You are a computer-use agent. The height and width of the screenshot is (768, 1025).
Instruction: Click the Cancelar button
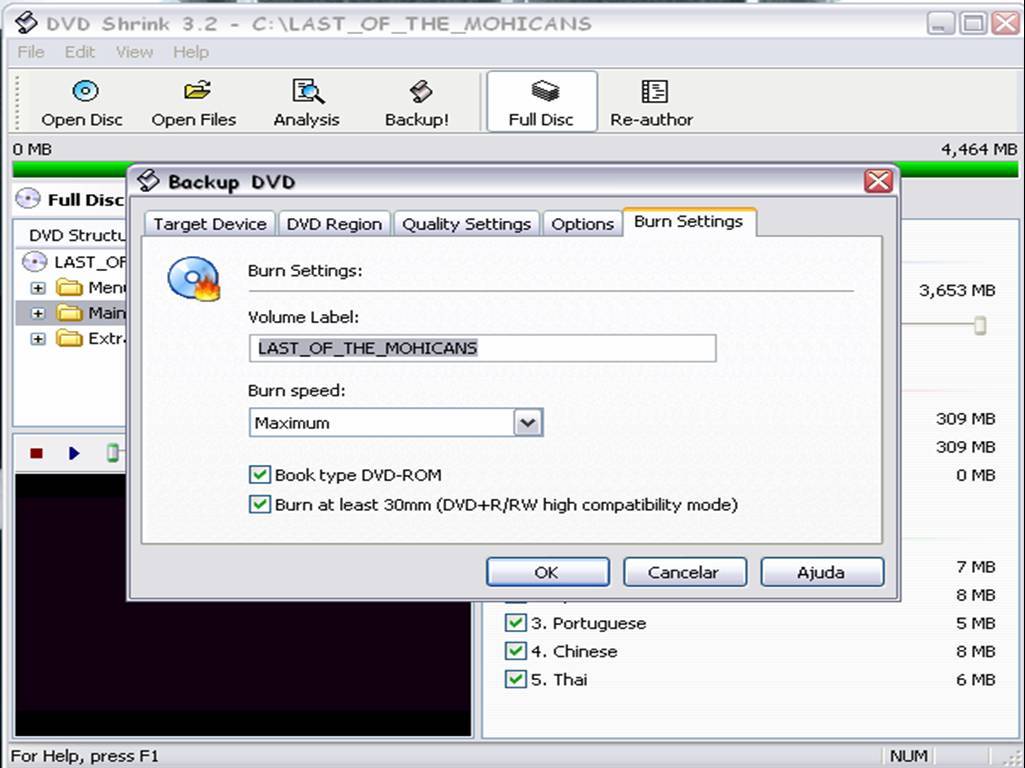684,573
